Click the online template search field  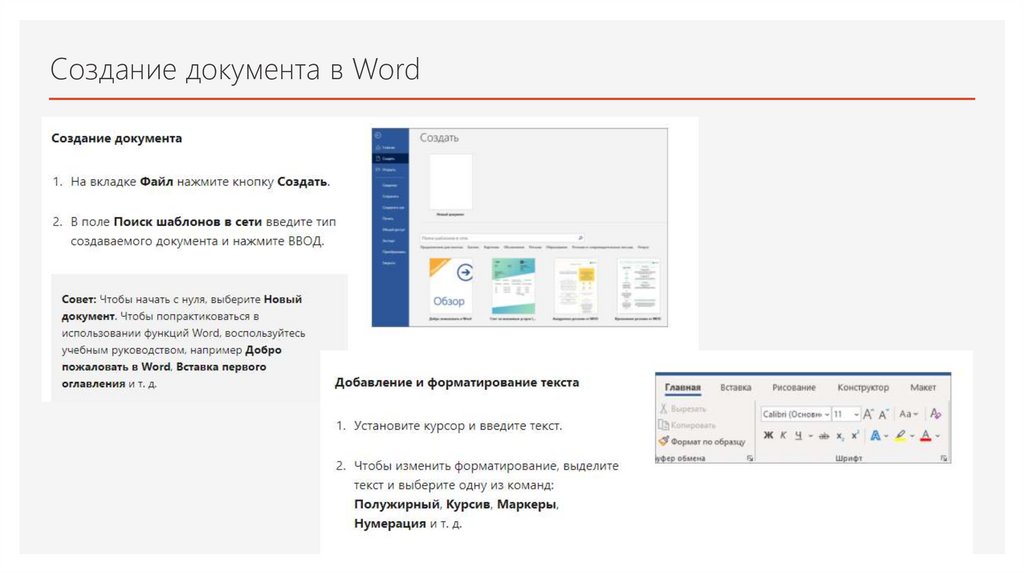[502, 238]
